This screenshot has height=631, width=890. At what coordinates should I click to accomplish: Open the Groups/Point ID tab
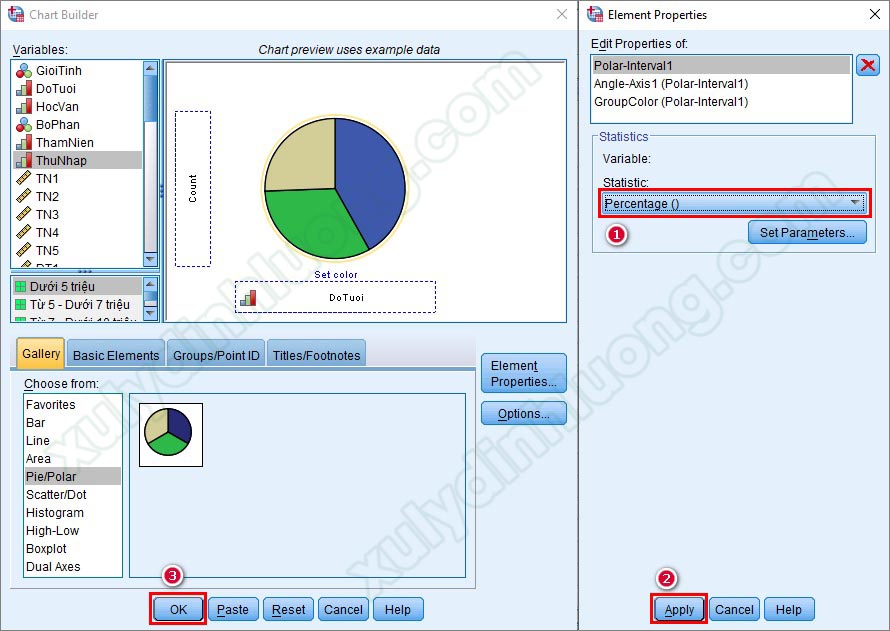coord(215,355)
